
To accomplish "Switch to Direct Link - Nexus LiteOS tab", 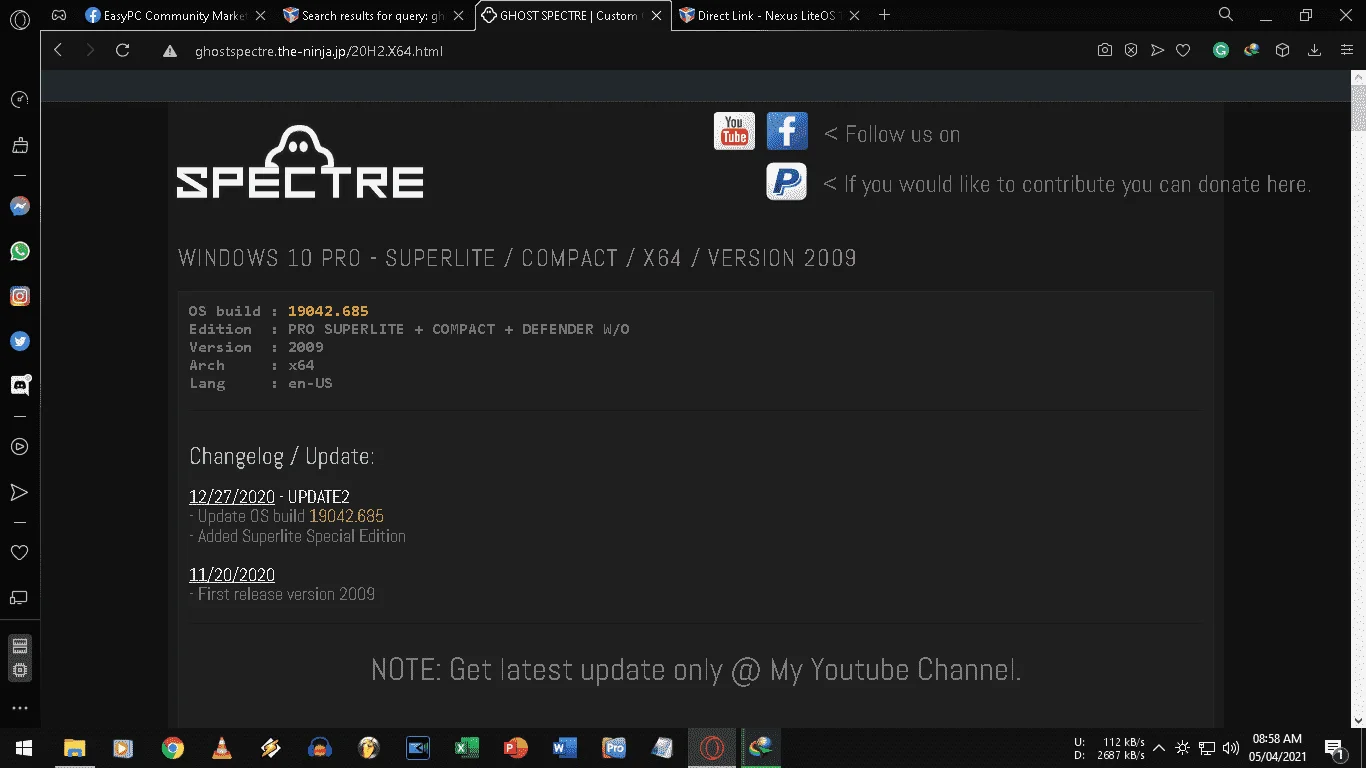I will click(769, 16).
